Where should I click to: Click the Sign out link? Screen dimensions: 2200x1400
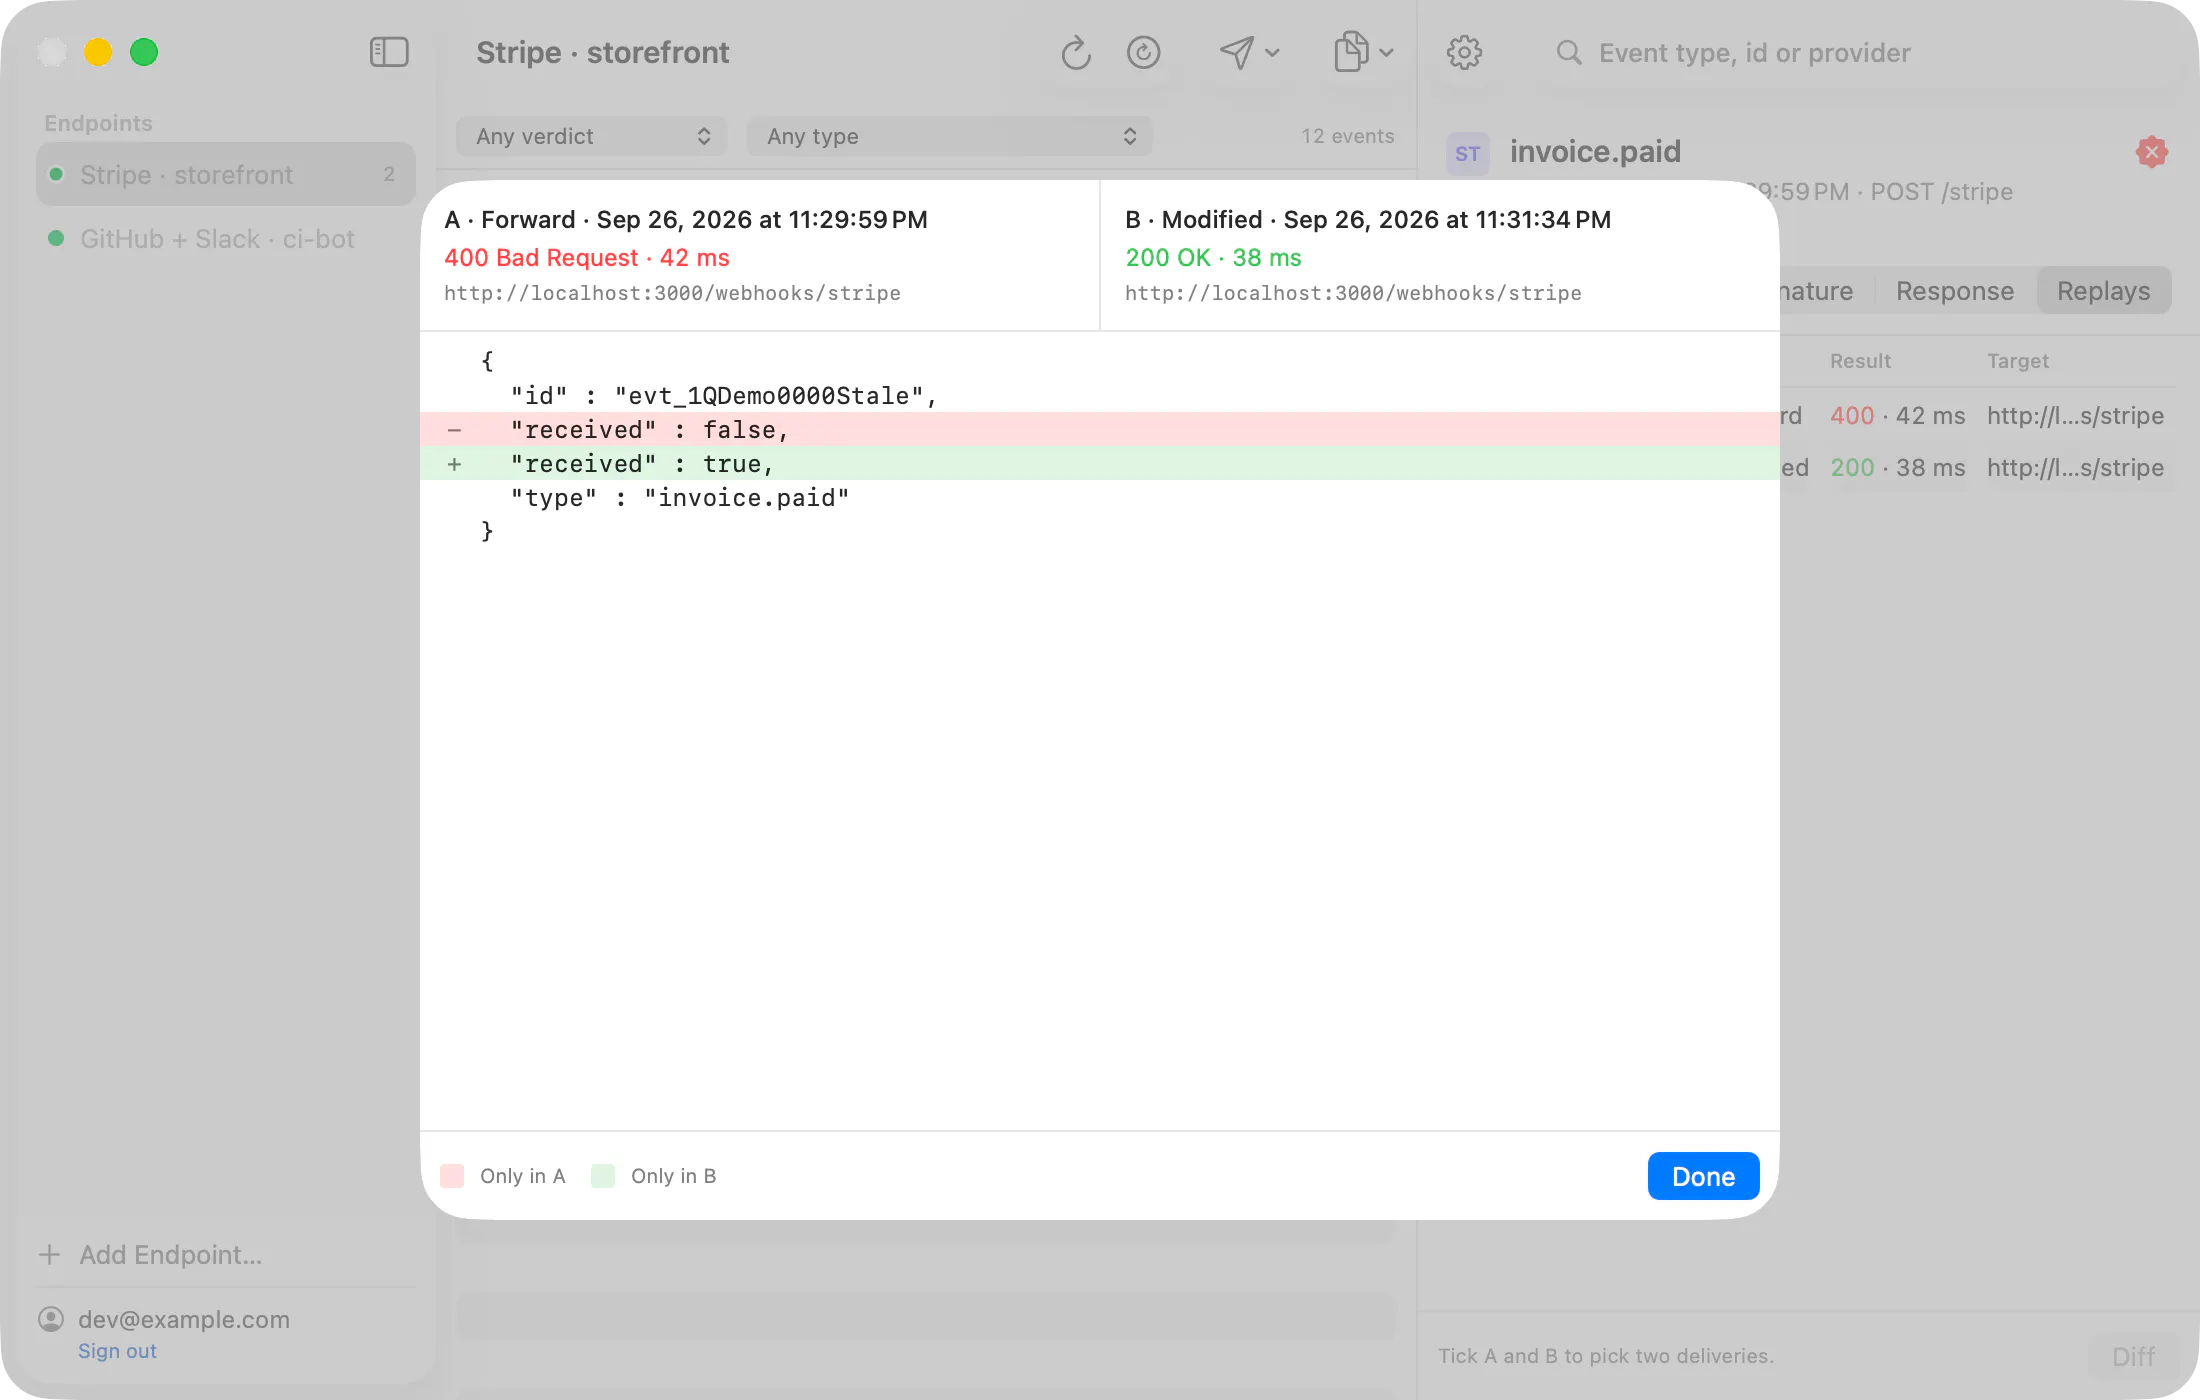[x=117, y=1351]
